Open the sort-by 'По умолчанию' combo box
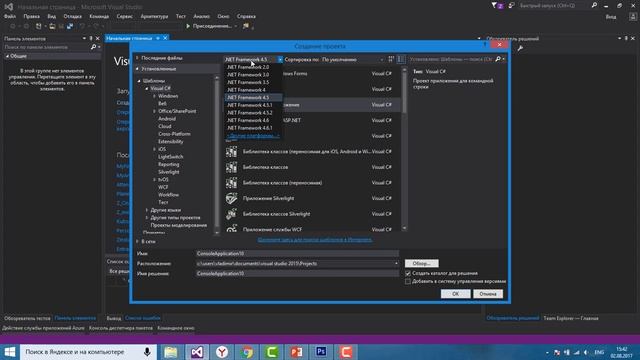Screen dimensions: 640x360 353,60
